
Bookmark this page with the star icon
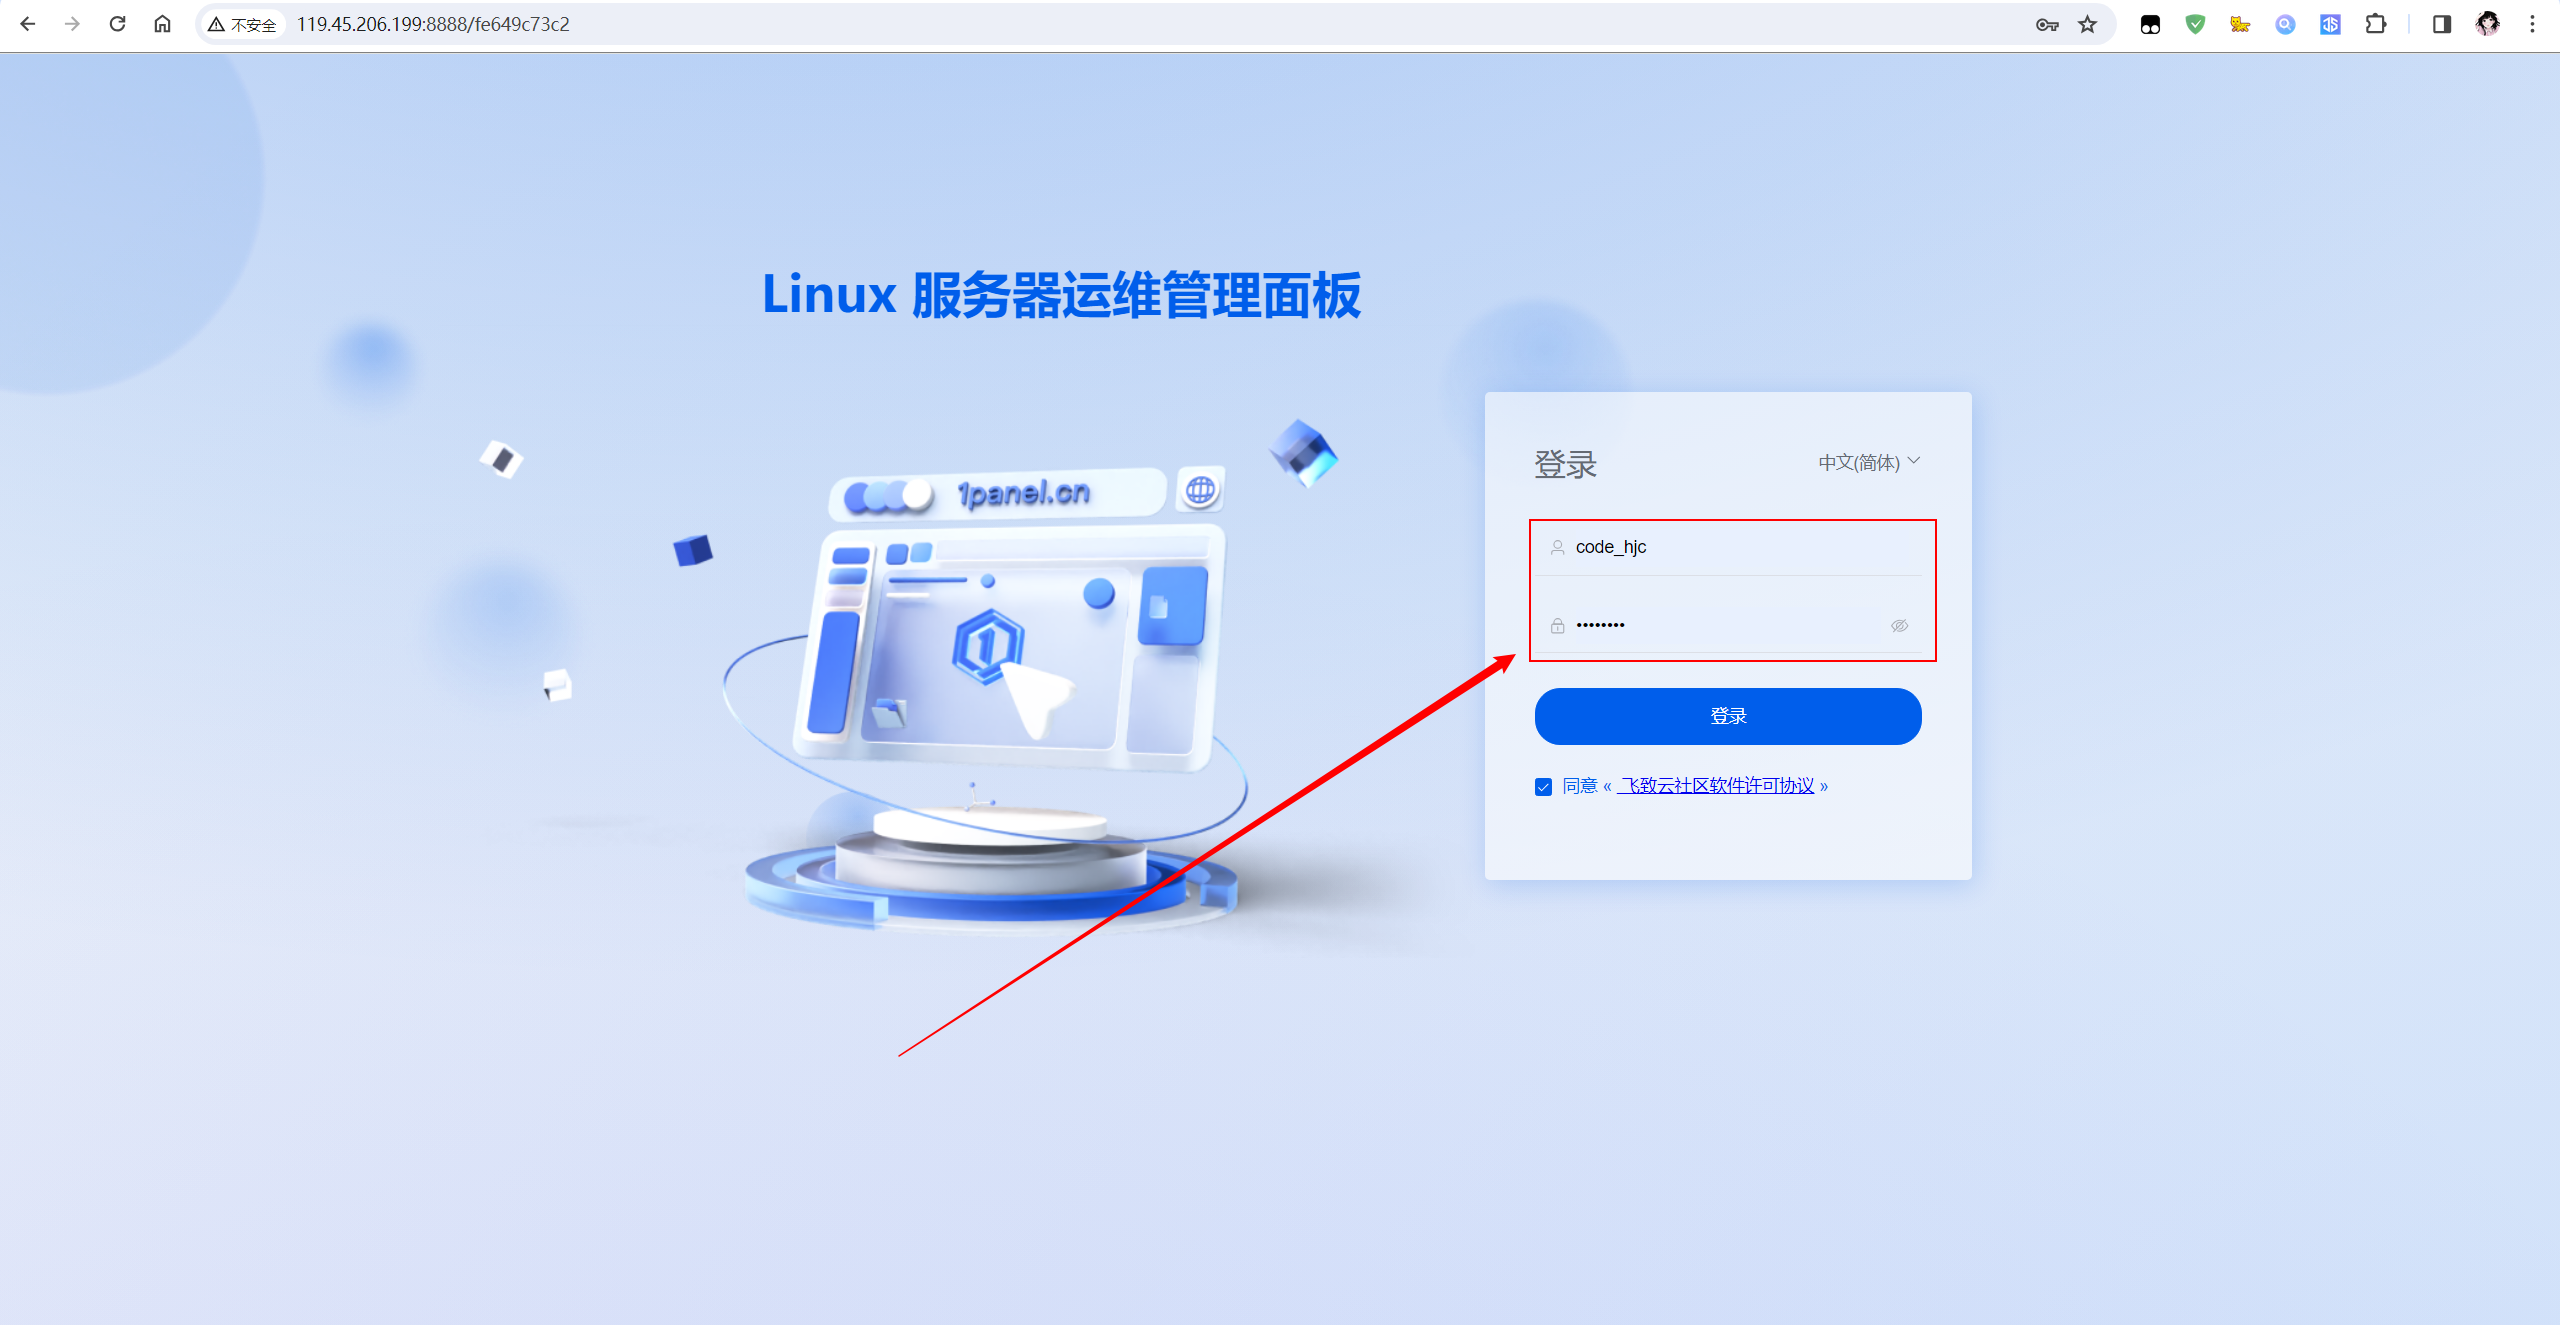pos(2087,24)
